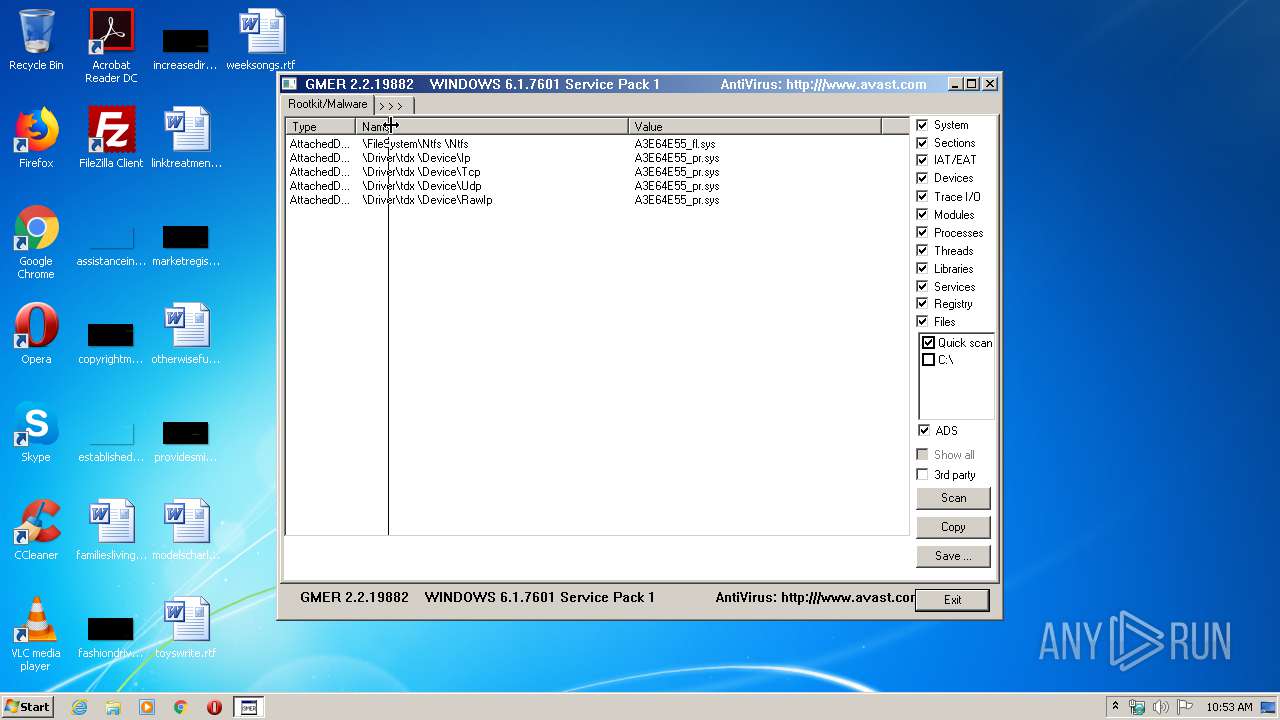Launch Acrobat Reader DC shortcut
The height and width of the screenshot is (720, 1280).
pos(111,46)
